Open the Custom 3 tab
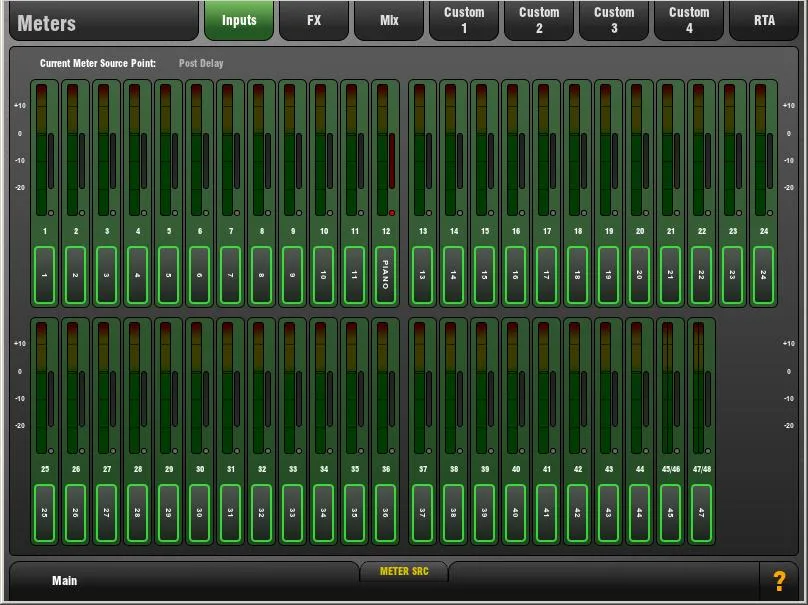The height and width of the screenshot is (605, 808). 614,20
